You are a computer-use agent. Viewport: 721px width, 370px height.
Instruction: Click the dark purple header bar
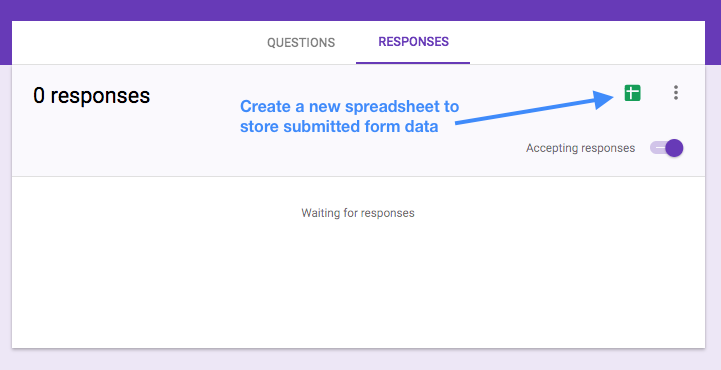tap(360, 10)
